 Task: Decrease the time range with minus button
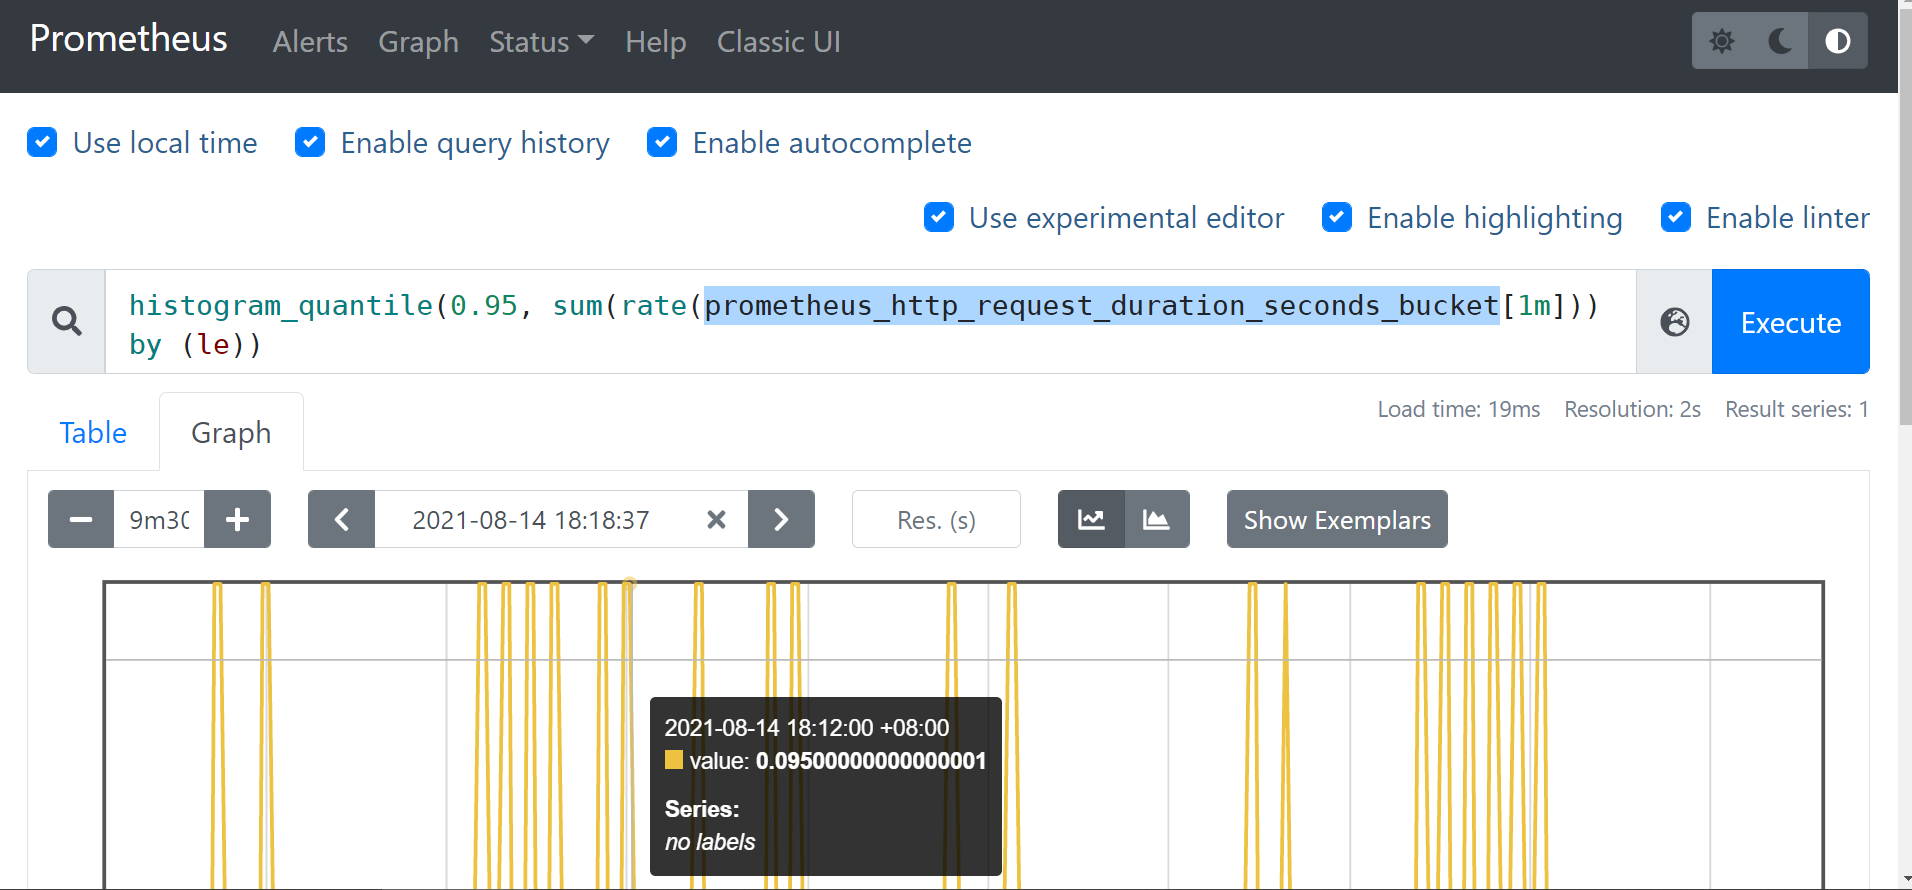(81, 519)
